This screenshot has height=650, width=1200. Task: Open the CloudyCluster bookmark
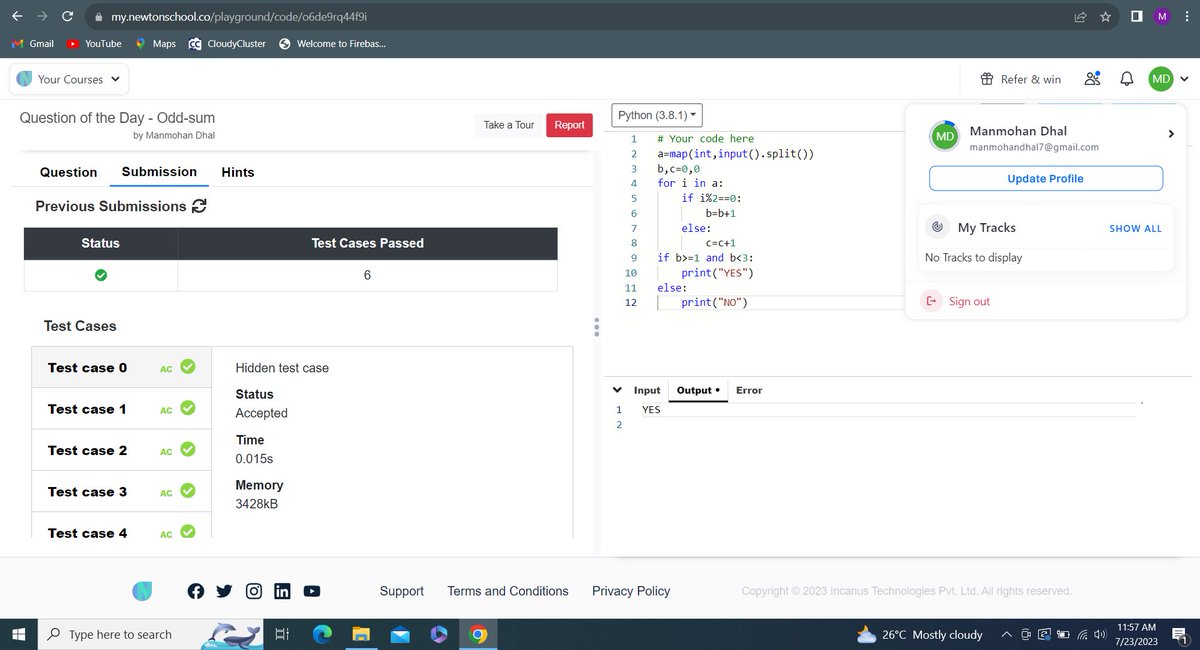point(227,44)
